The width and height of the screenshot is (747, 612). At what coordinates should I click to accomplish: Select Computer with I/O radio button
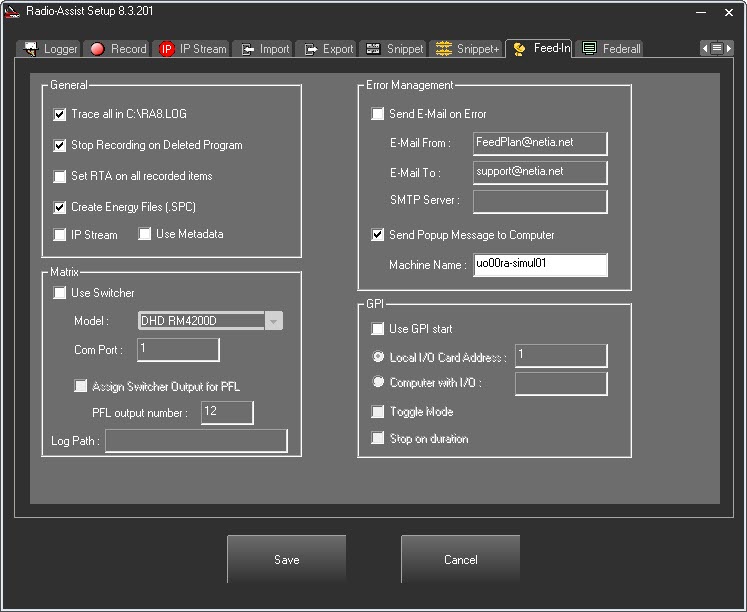tap(377, 382)
